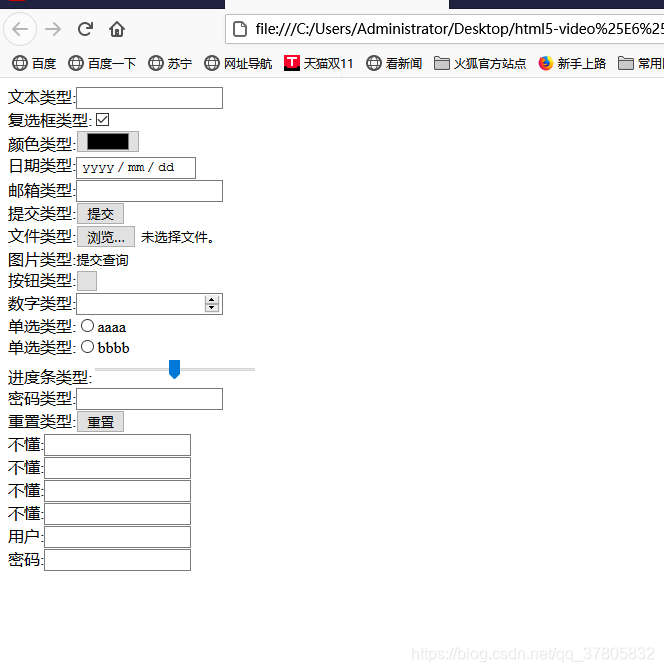664x672 pixels.
Task: Open the 新手上路 Firefox bookmark
Action: [572, 63]
